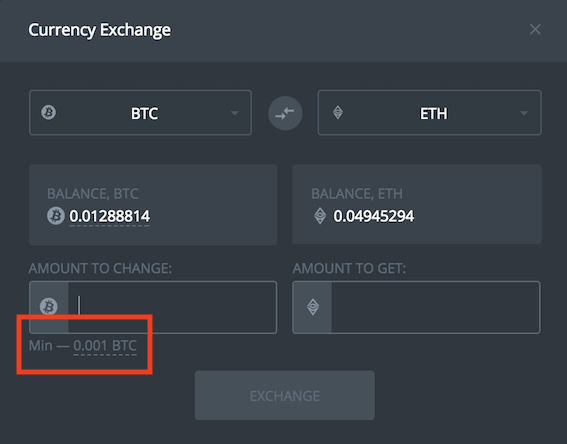The image size is (567, 444).
Task: Click the 0.001 BTC minimum amount link
Action: pyautogui.click(x=105, y=346)
